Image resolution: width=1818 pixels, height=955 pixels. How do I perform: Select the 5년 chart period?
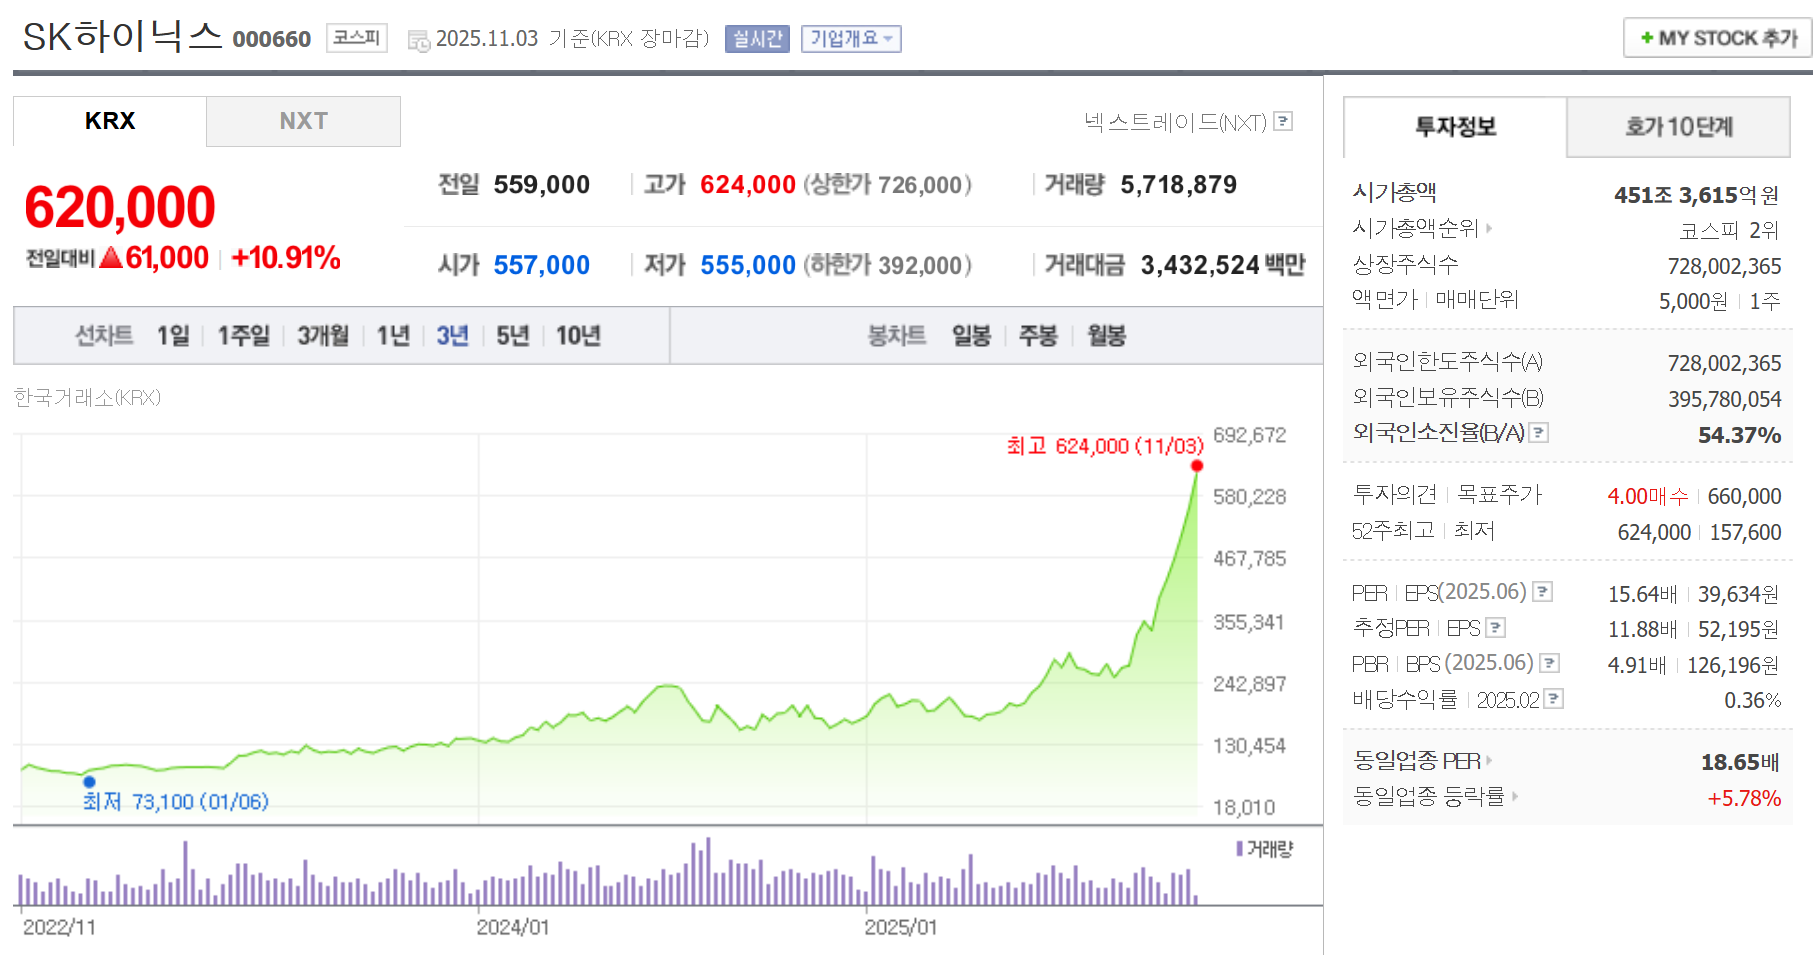(512, 336)
